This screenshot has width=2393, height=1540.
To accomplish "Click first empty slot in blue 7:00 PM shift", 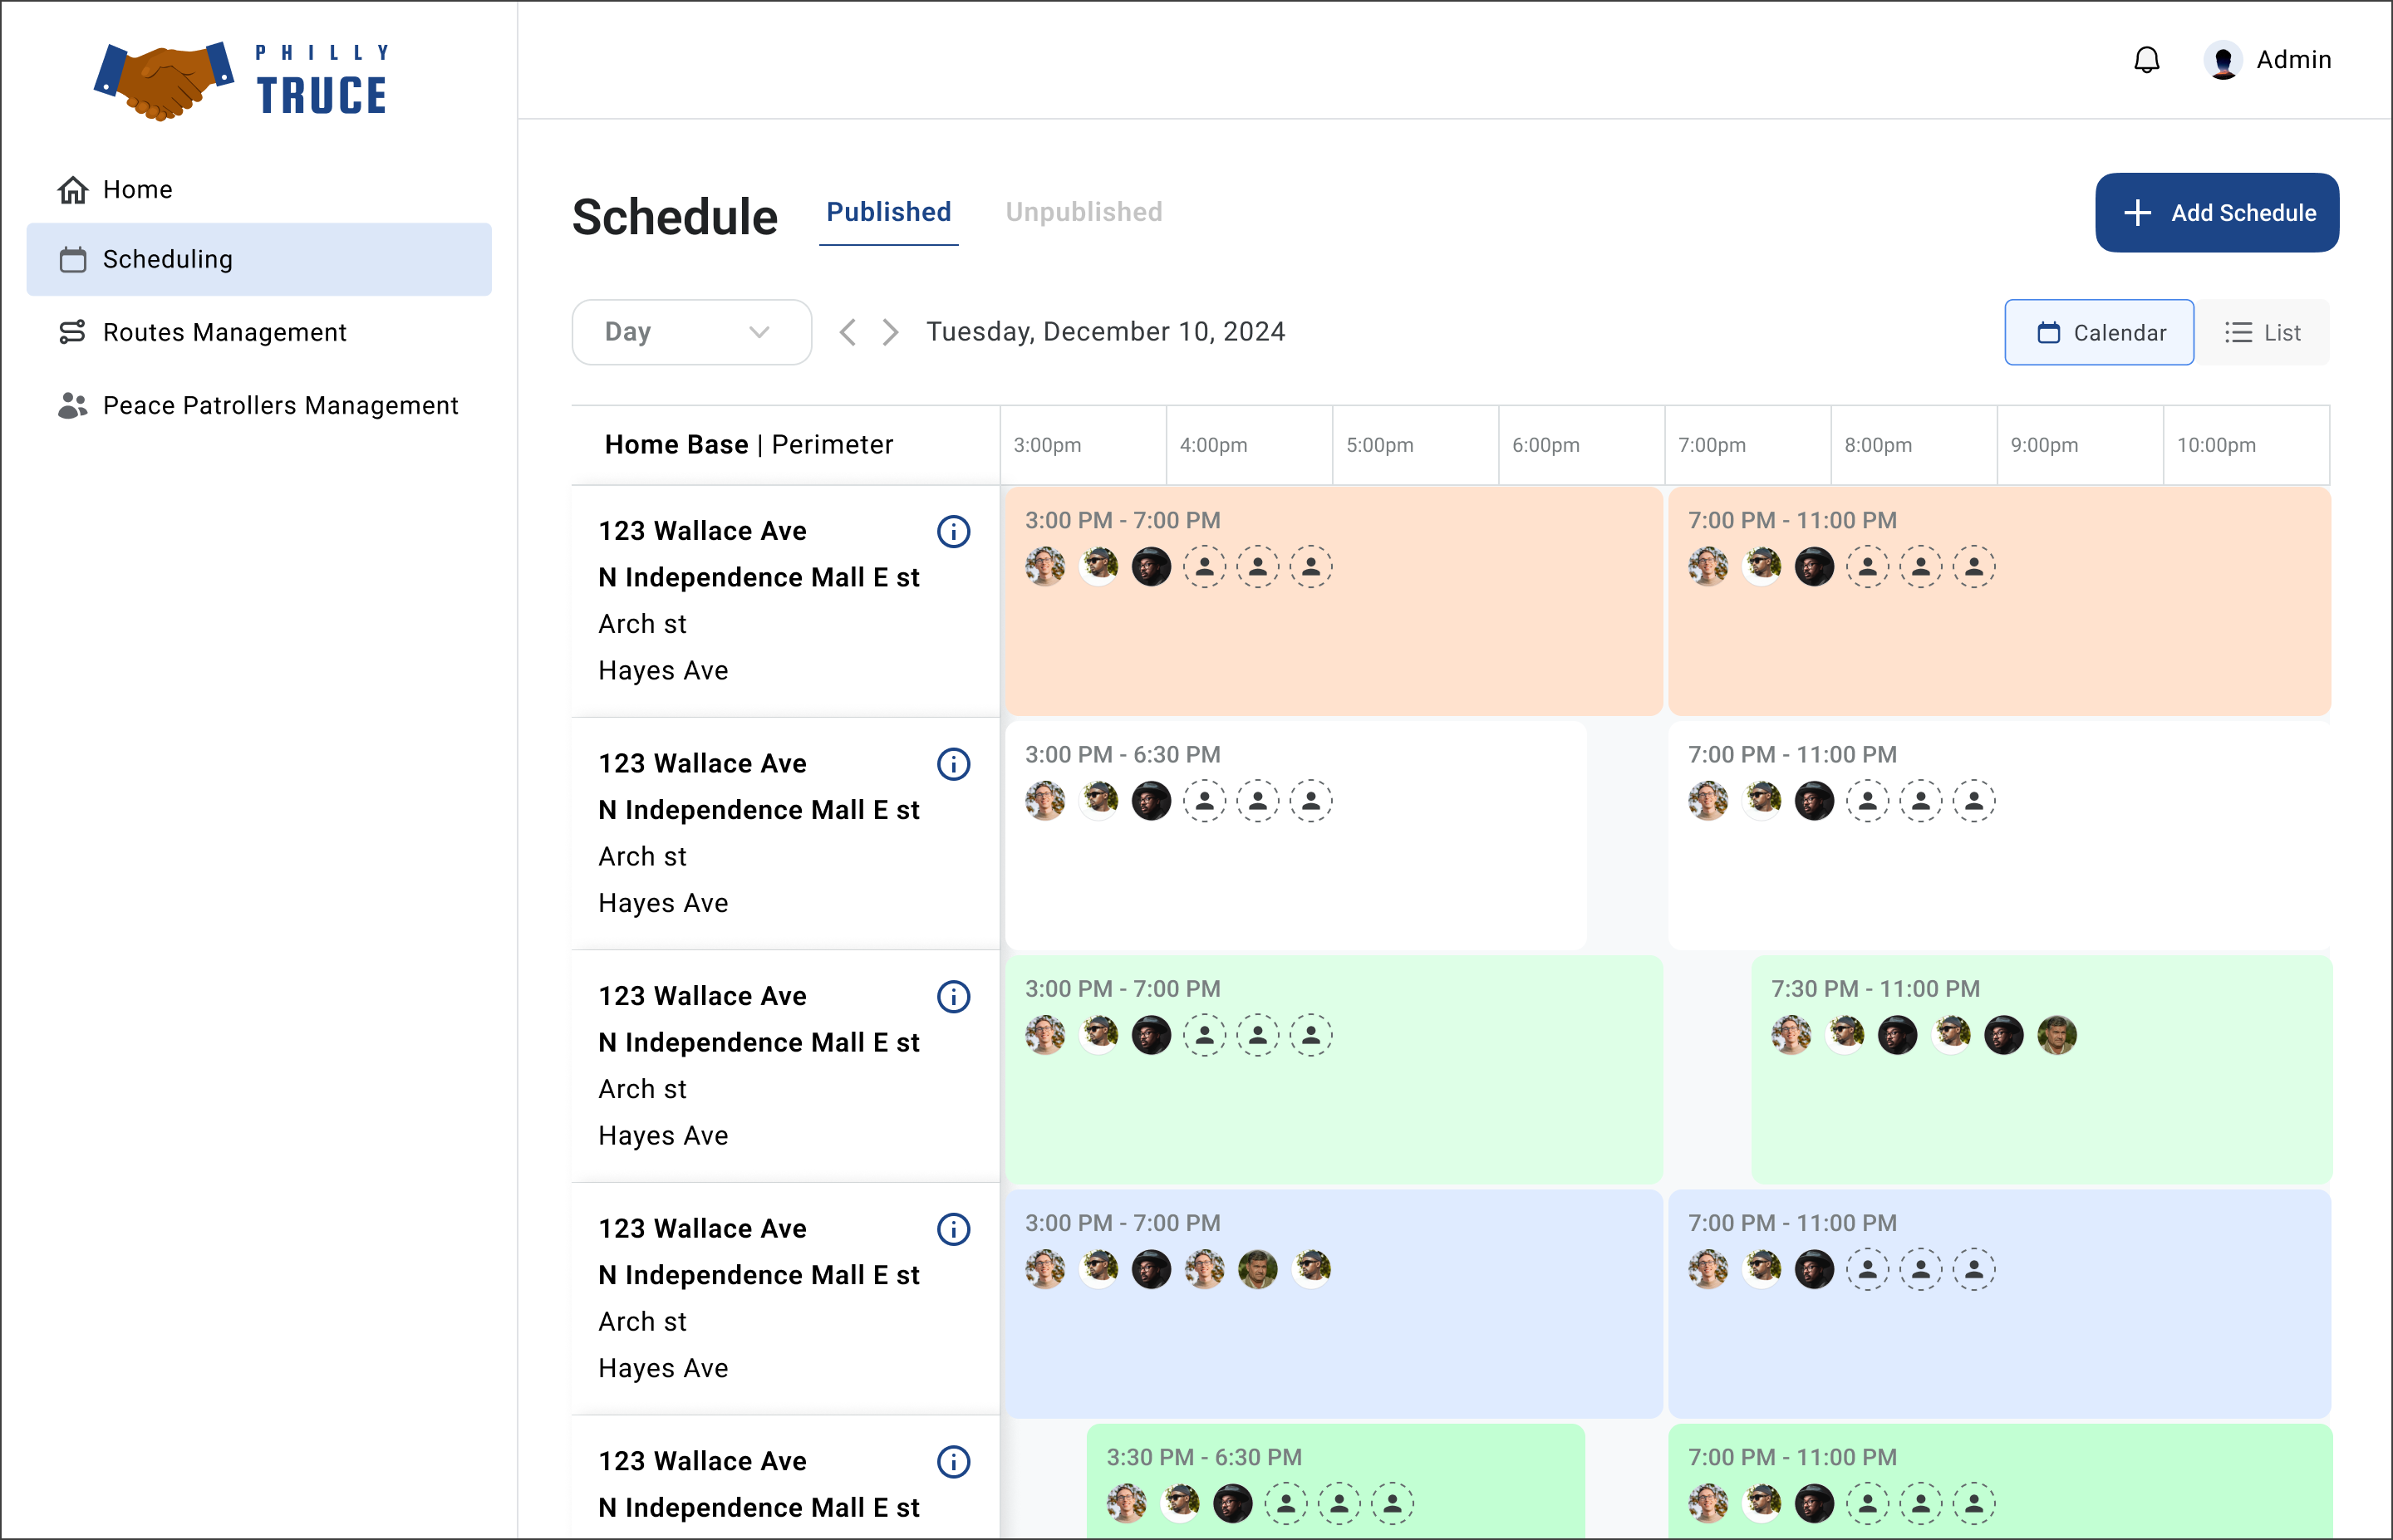I will tap(1867, 1270).
